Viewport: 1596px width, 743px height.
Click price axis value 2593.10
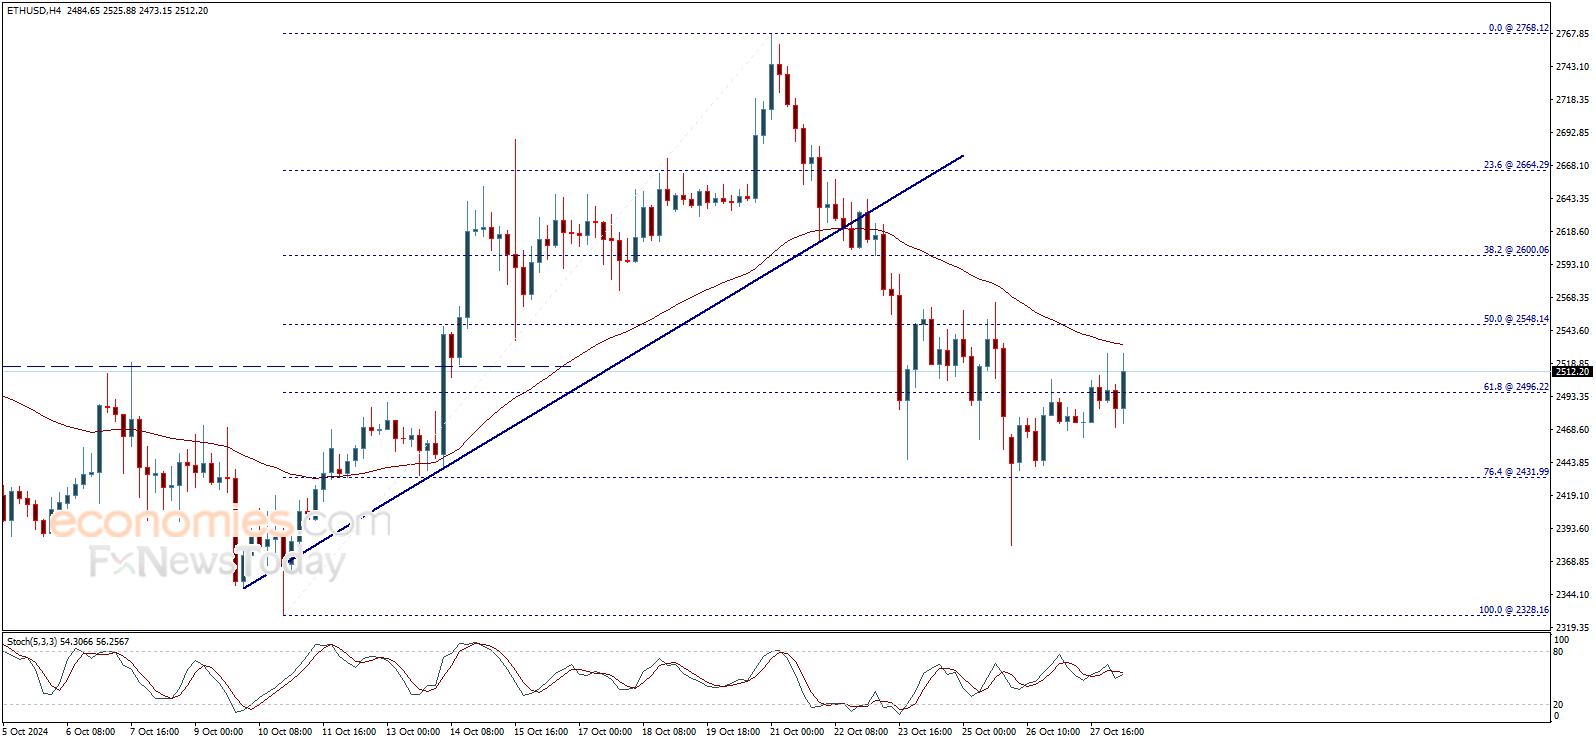[1572, 265]
